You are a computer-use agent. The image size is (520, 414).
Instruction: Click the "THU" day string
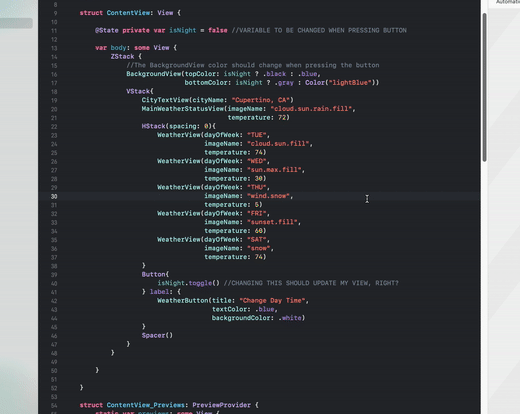[257, 187]
